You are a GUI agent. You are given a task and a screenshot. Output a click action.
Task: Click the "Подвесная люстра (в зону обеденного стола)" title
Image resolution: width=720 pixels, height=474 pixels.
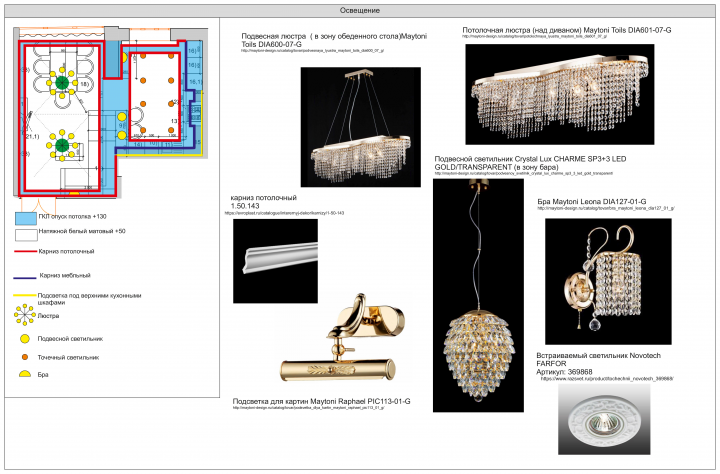tap(334, 40)
